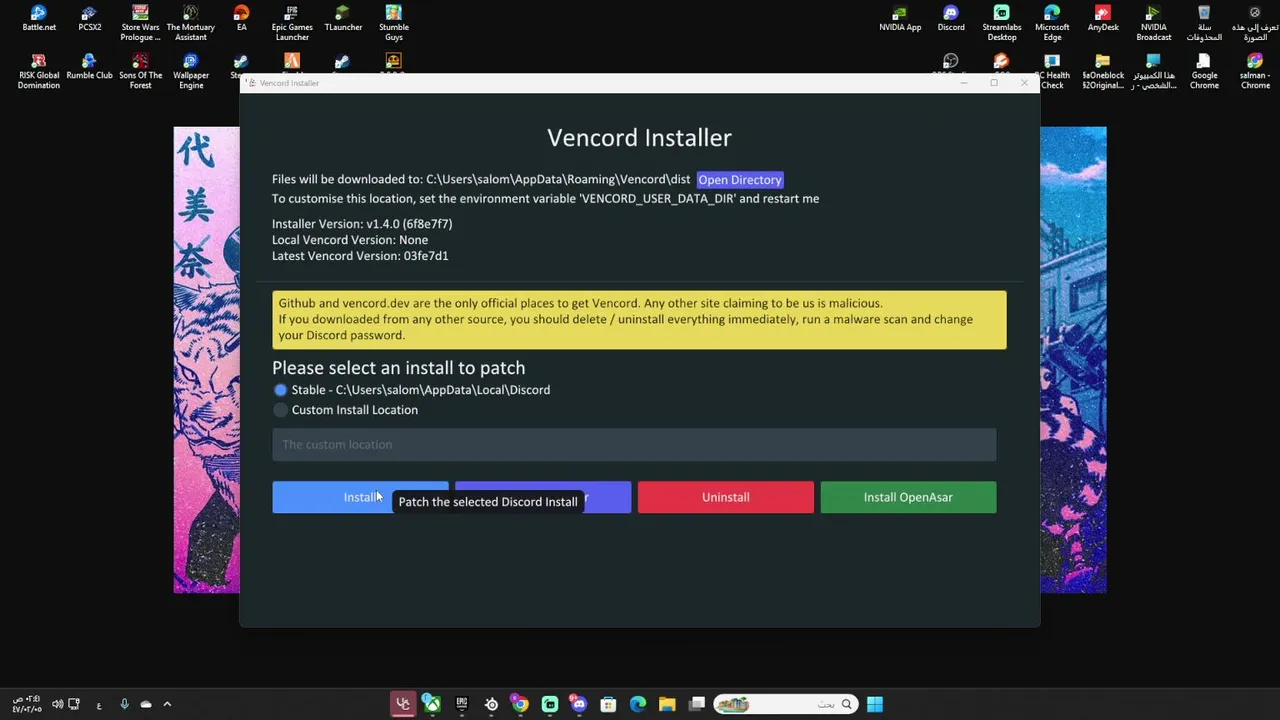Image resolution: width=1280 pixels, height=720 pixels.
Task: Click the yellow malware warning banner
Action: point(639,320)
